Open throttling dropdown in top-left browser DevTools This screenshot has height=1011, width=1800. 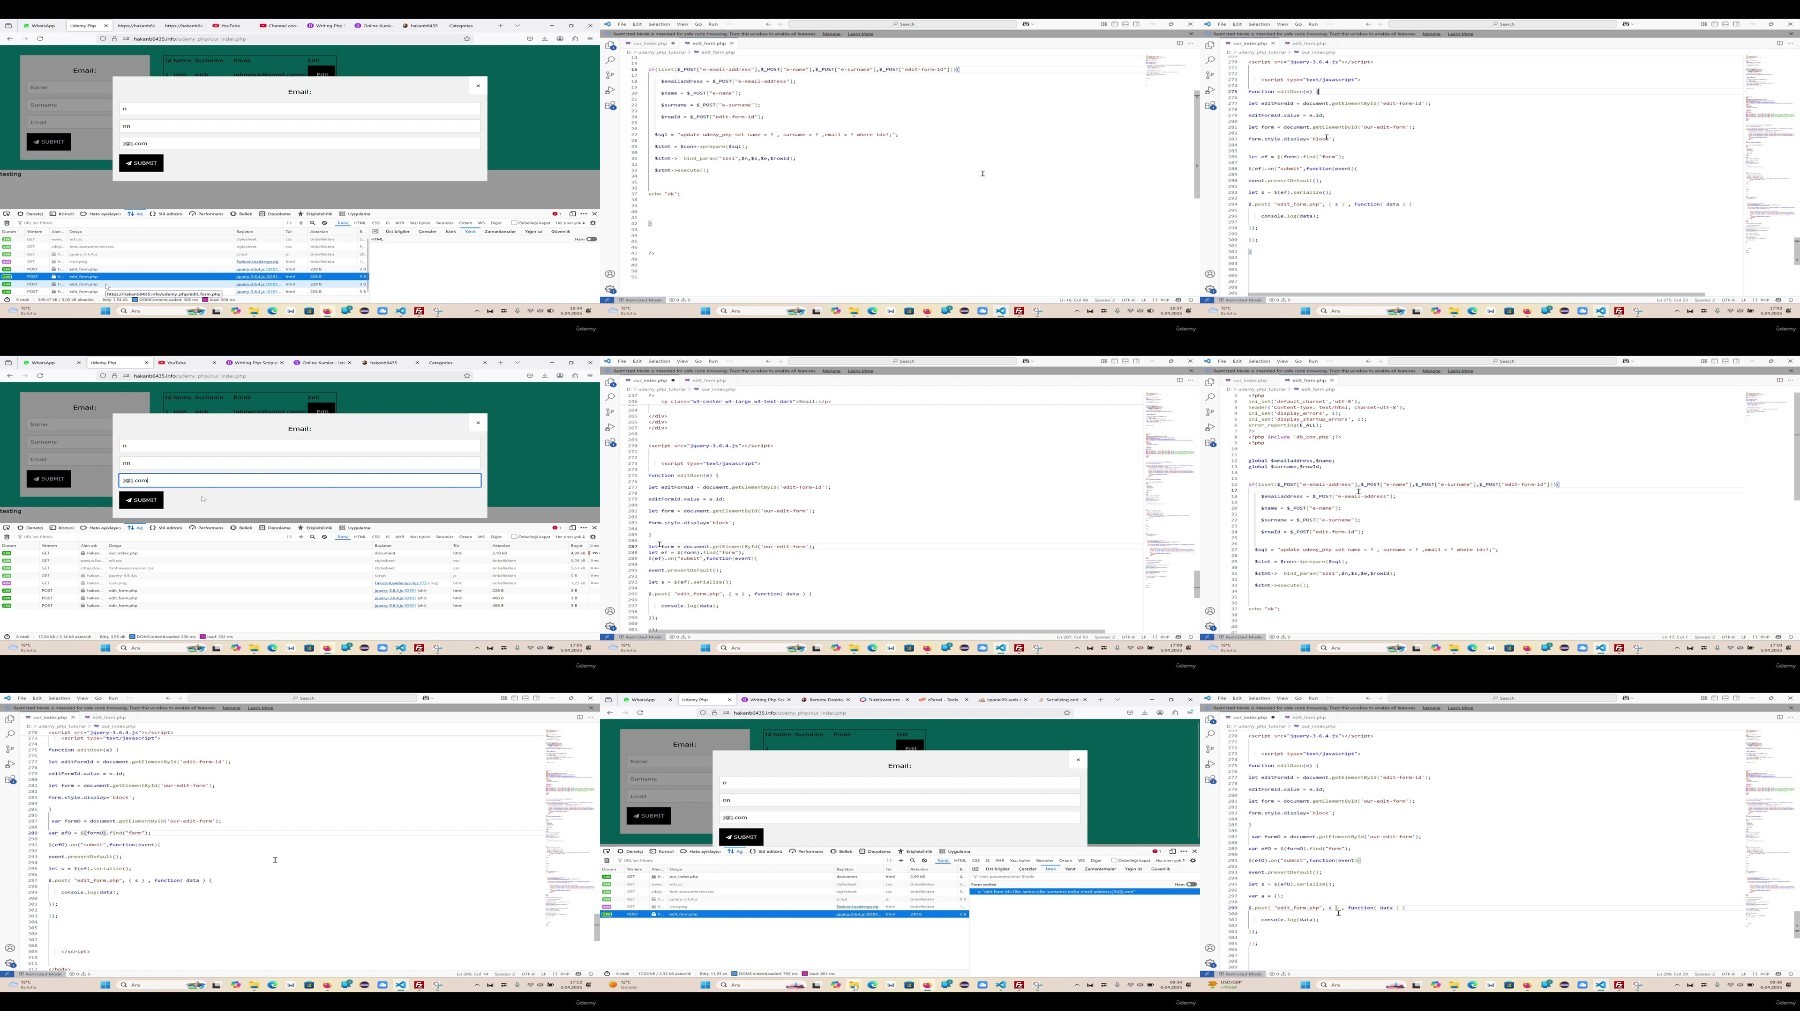tap(570, 223)
